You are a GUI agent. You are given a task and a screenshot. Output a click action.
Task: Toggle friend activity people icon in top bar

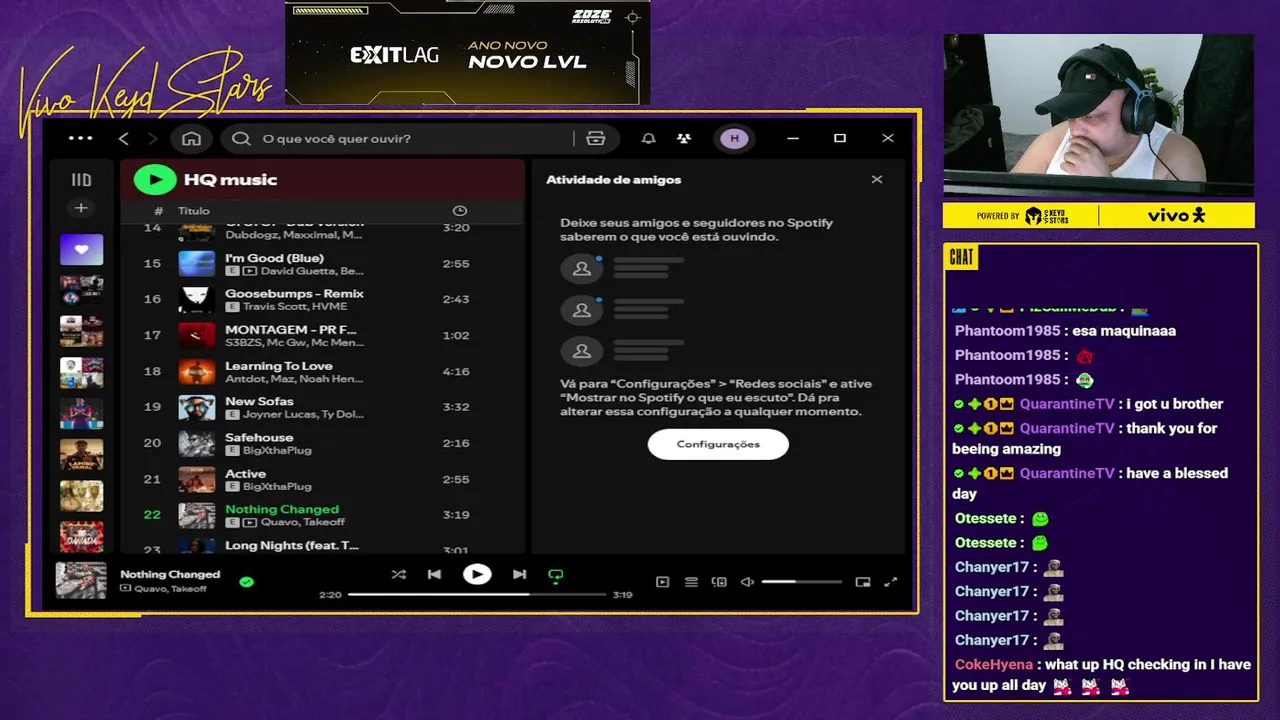[x=683, y=138]
